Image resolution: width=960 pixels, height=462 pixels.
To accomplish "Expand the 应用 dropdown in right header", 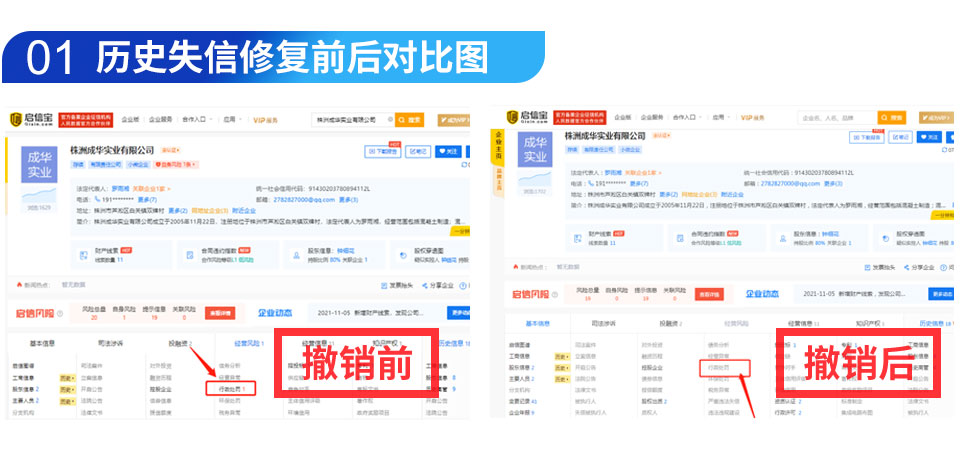I will (x=724, y=118).
